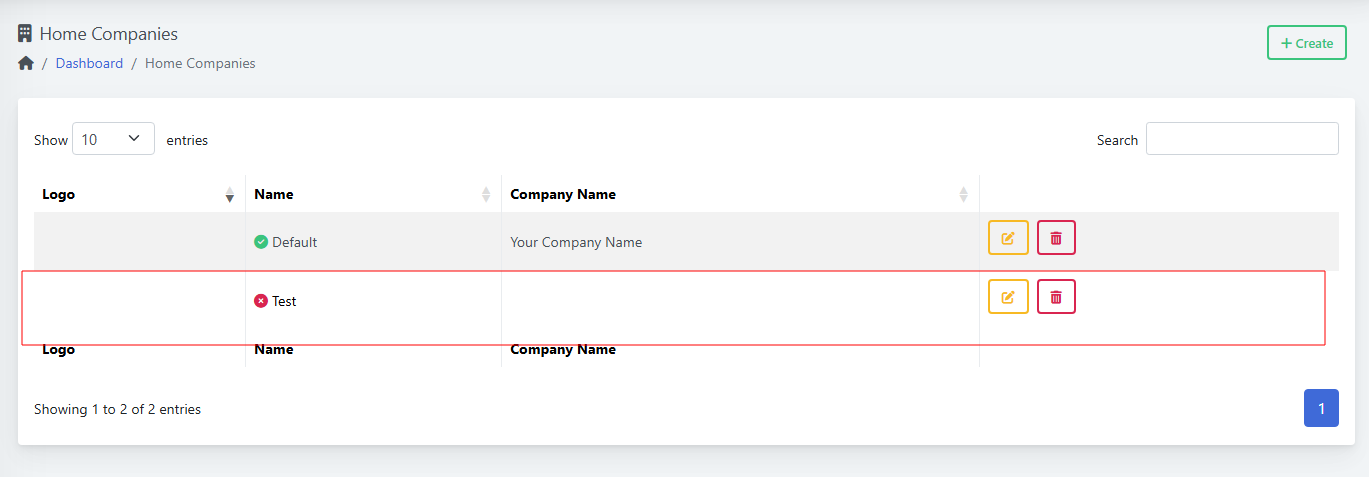
Task: Create a new home company
Action: 1307,43
